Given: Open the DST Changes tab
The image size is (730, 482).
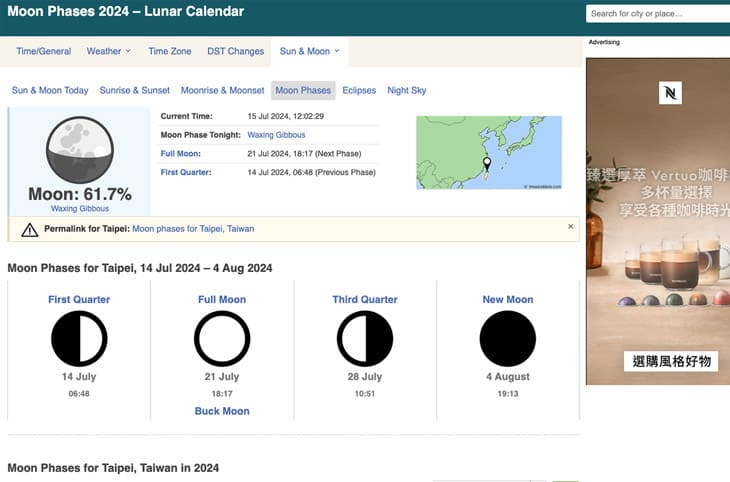Looking at the screenshot, I should click(236, 51).
